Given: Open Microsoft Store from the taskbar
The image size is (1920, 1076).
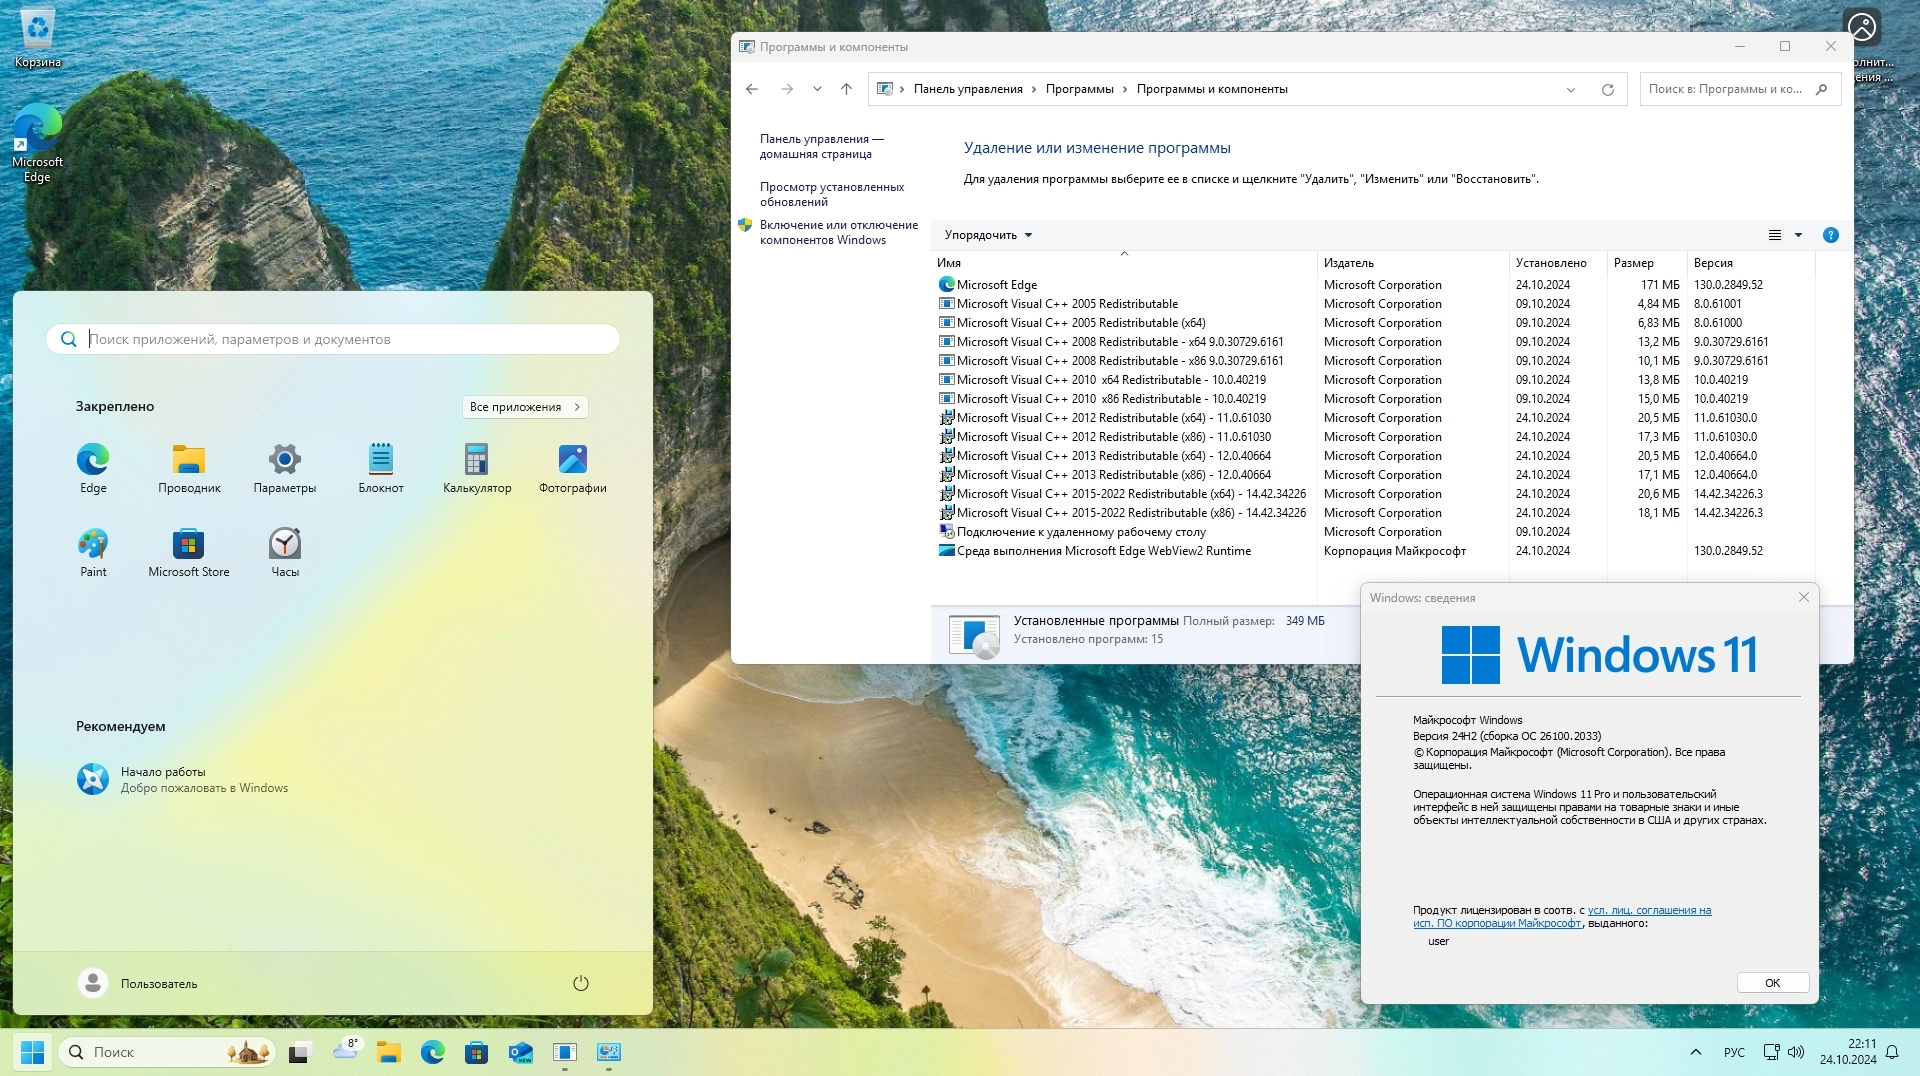Looking at the screenshot, I should pos(476,1052).
